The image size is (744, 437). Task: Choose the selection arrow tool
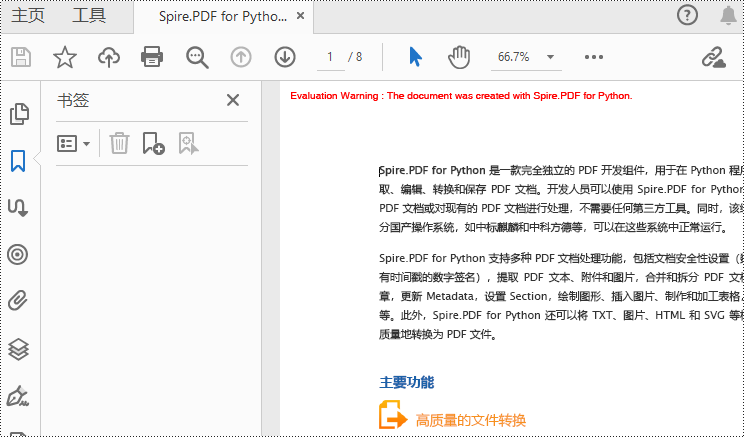tap(415, 57)
